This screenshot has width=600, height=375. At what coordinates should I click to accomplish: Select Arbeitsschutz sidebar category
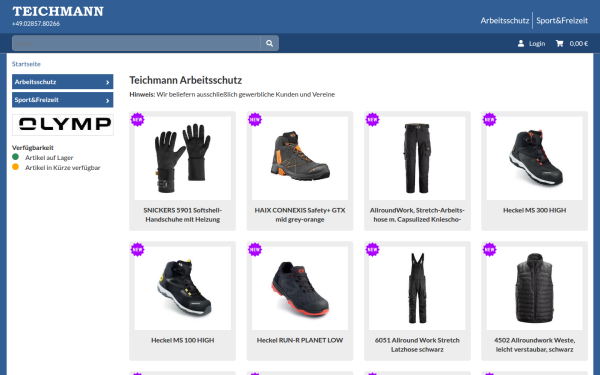point(63,82)
